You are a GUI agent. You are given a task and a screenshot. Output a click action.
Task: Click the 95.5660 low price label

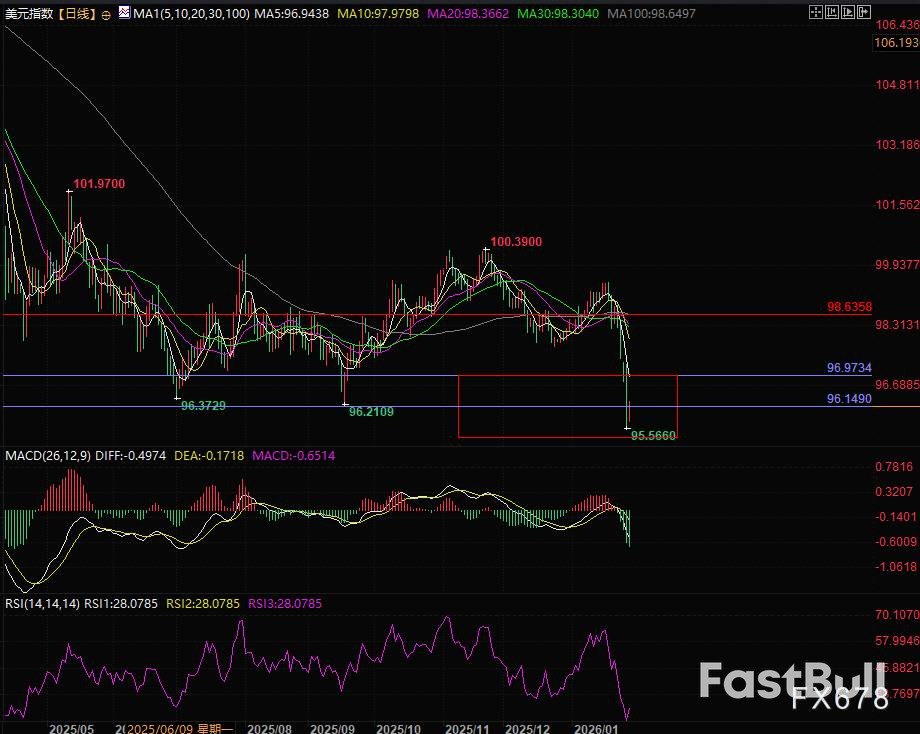tap(654, 437)
